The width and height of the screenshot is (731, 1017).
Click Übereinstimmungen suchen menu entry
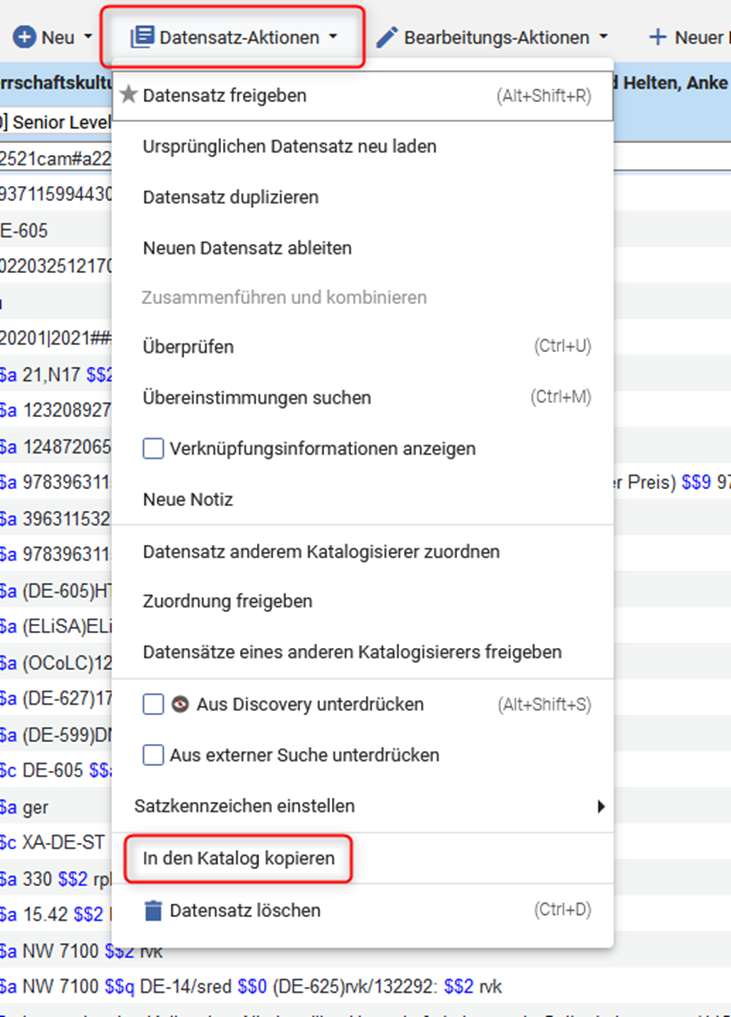pos(257,397)
